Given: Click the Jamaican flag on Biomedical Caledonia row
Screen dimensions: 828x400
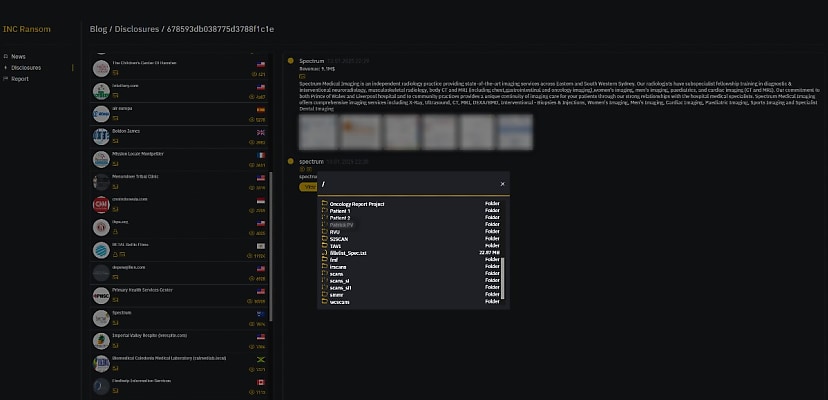Looking at the screenshot, I should tap(261, 359).
